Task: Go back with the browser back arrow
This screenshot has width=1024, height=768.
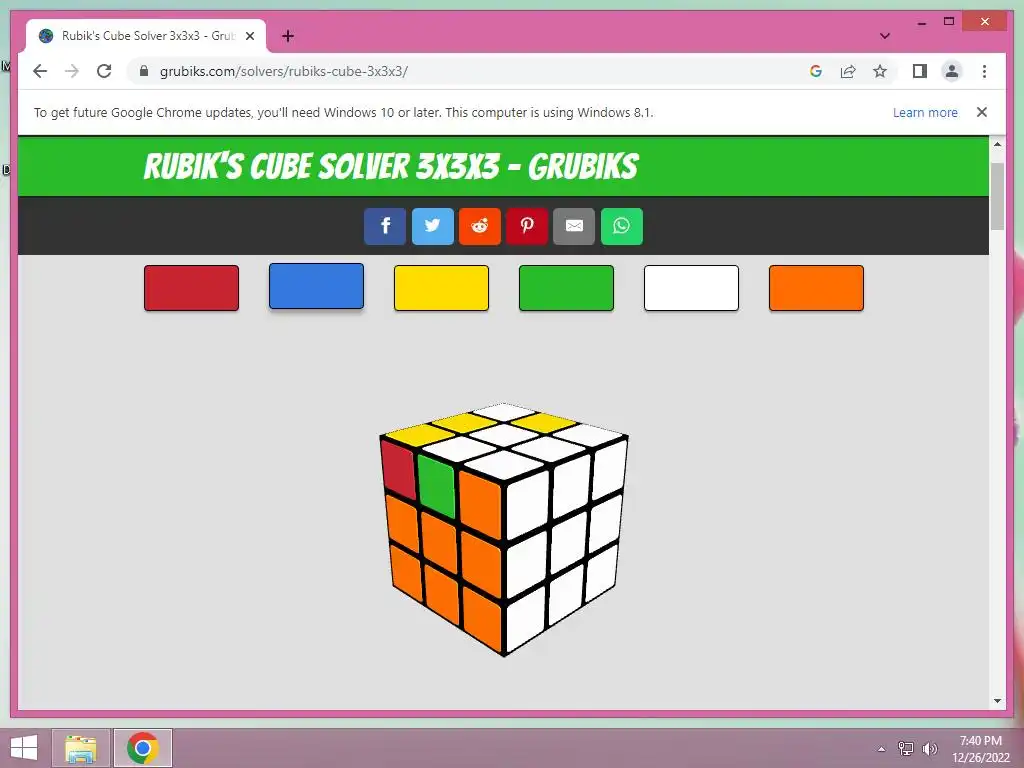Action: 40,71
